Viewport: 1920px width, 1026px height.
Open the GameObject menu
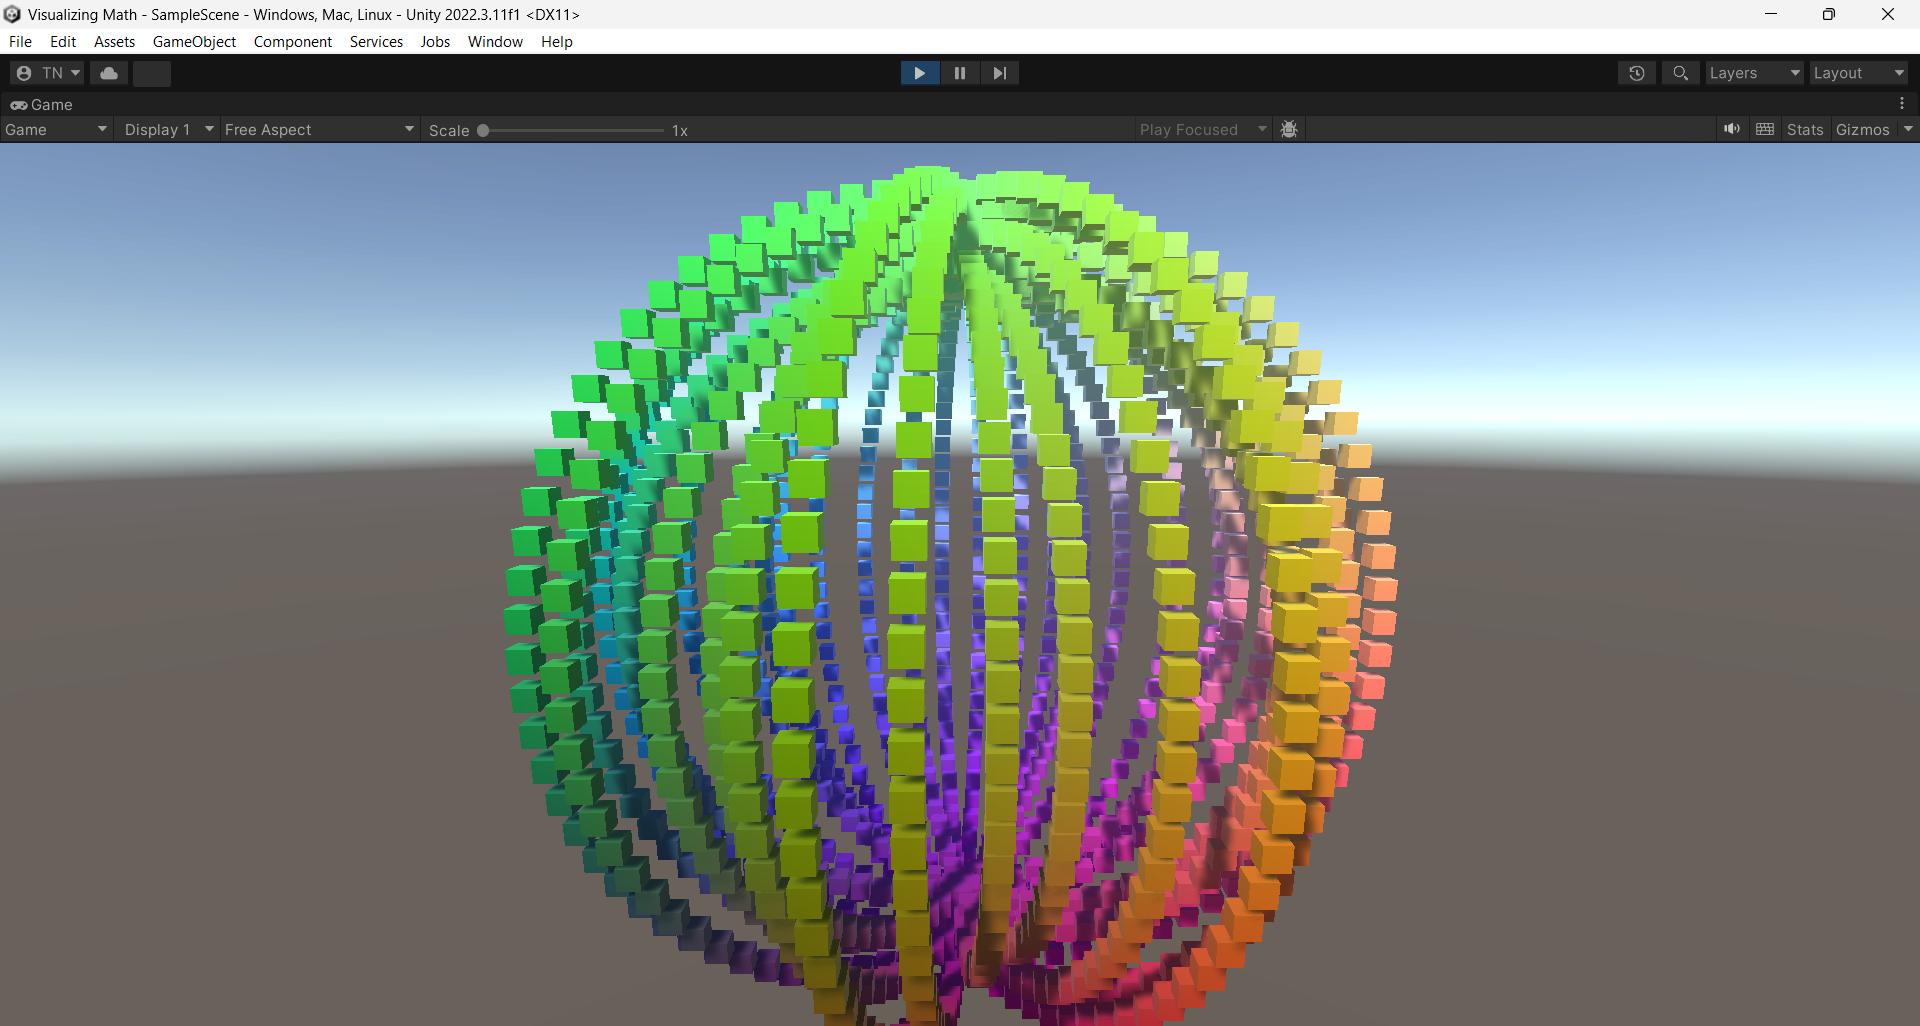click(x=194, y=42)
